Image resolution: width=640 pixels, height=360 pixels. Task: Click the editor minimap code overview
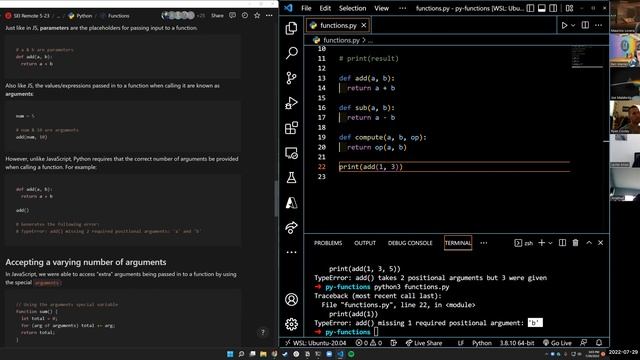(587, 57)
